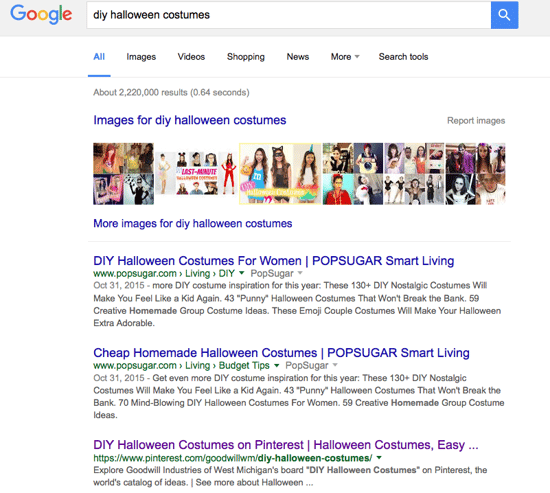Viewport: 550px width, 493px height.
Task: Open Search tools options
Action: click(x=403, y=56)
